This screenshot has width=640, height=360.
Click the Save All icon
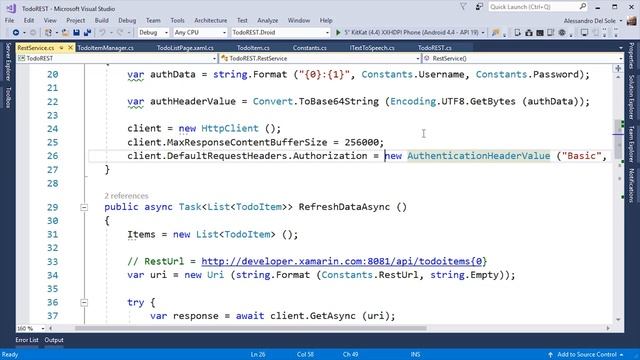pos(87,32)
